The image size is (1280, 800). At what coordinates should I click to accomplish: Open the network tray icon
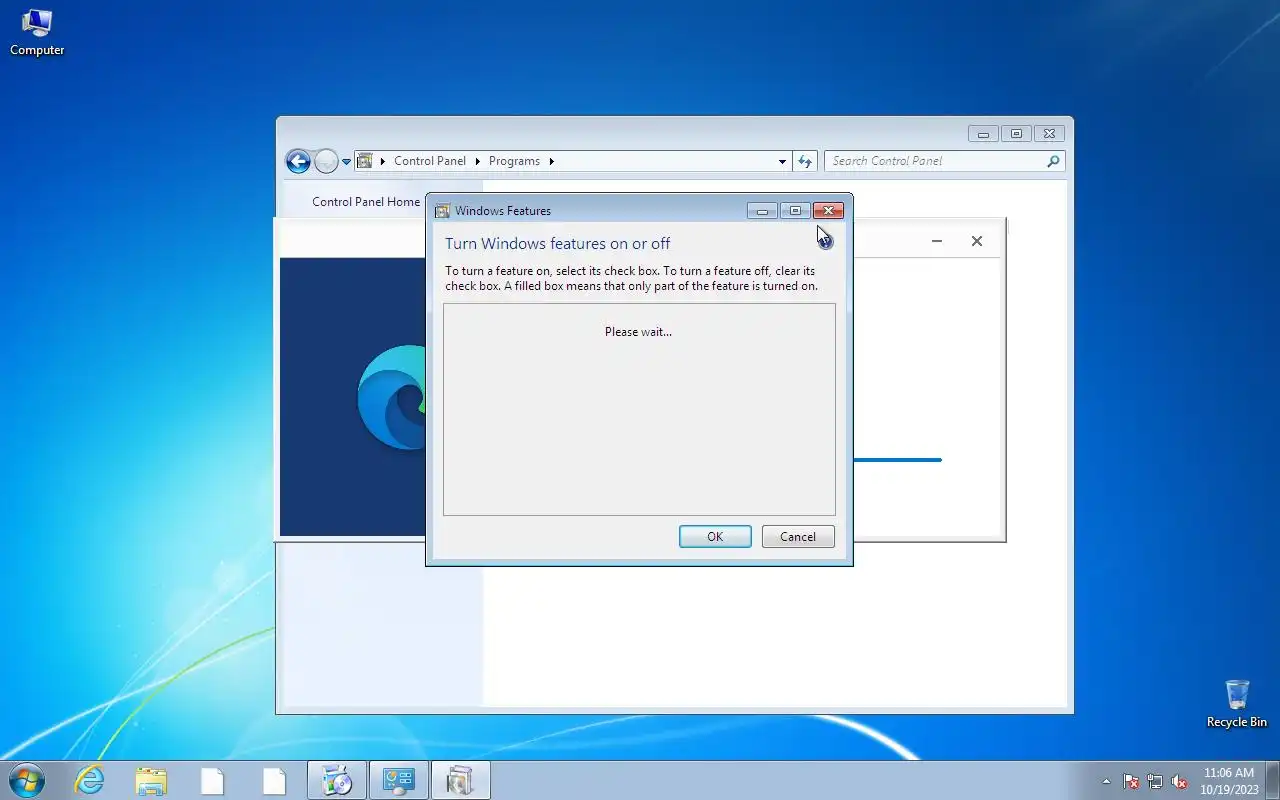coord(1155,781)
